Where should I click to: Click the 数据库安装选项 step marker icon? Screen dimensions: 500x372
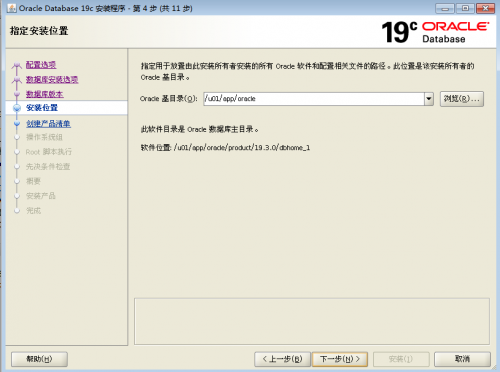point(17,80)
